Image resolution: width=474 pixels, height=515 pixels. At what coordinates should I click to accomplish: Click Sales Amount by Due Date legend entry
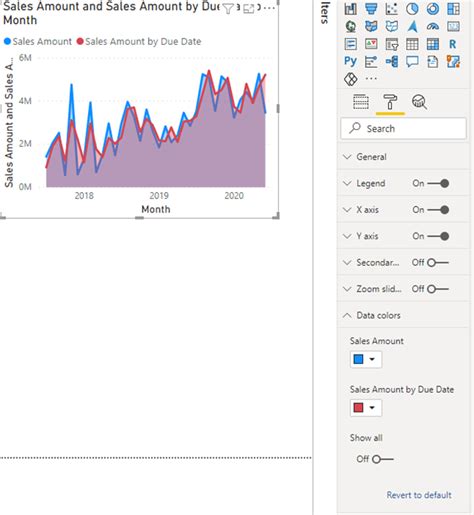[139, 42]
